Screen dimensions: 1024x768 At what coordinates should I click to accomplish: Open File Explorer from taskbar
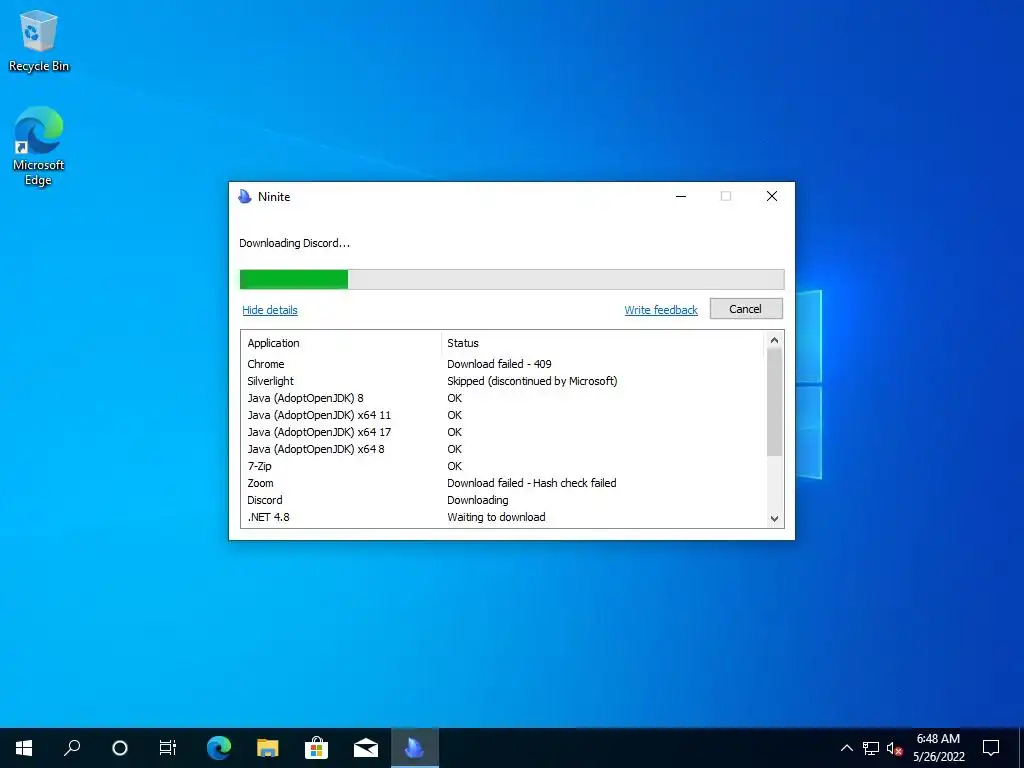268,748
